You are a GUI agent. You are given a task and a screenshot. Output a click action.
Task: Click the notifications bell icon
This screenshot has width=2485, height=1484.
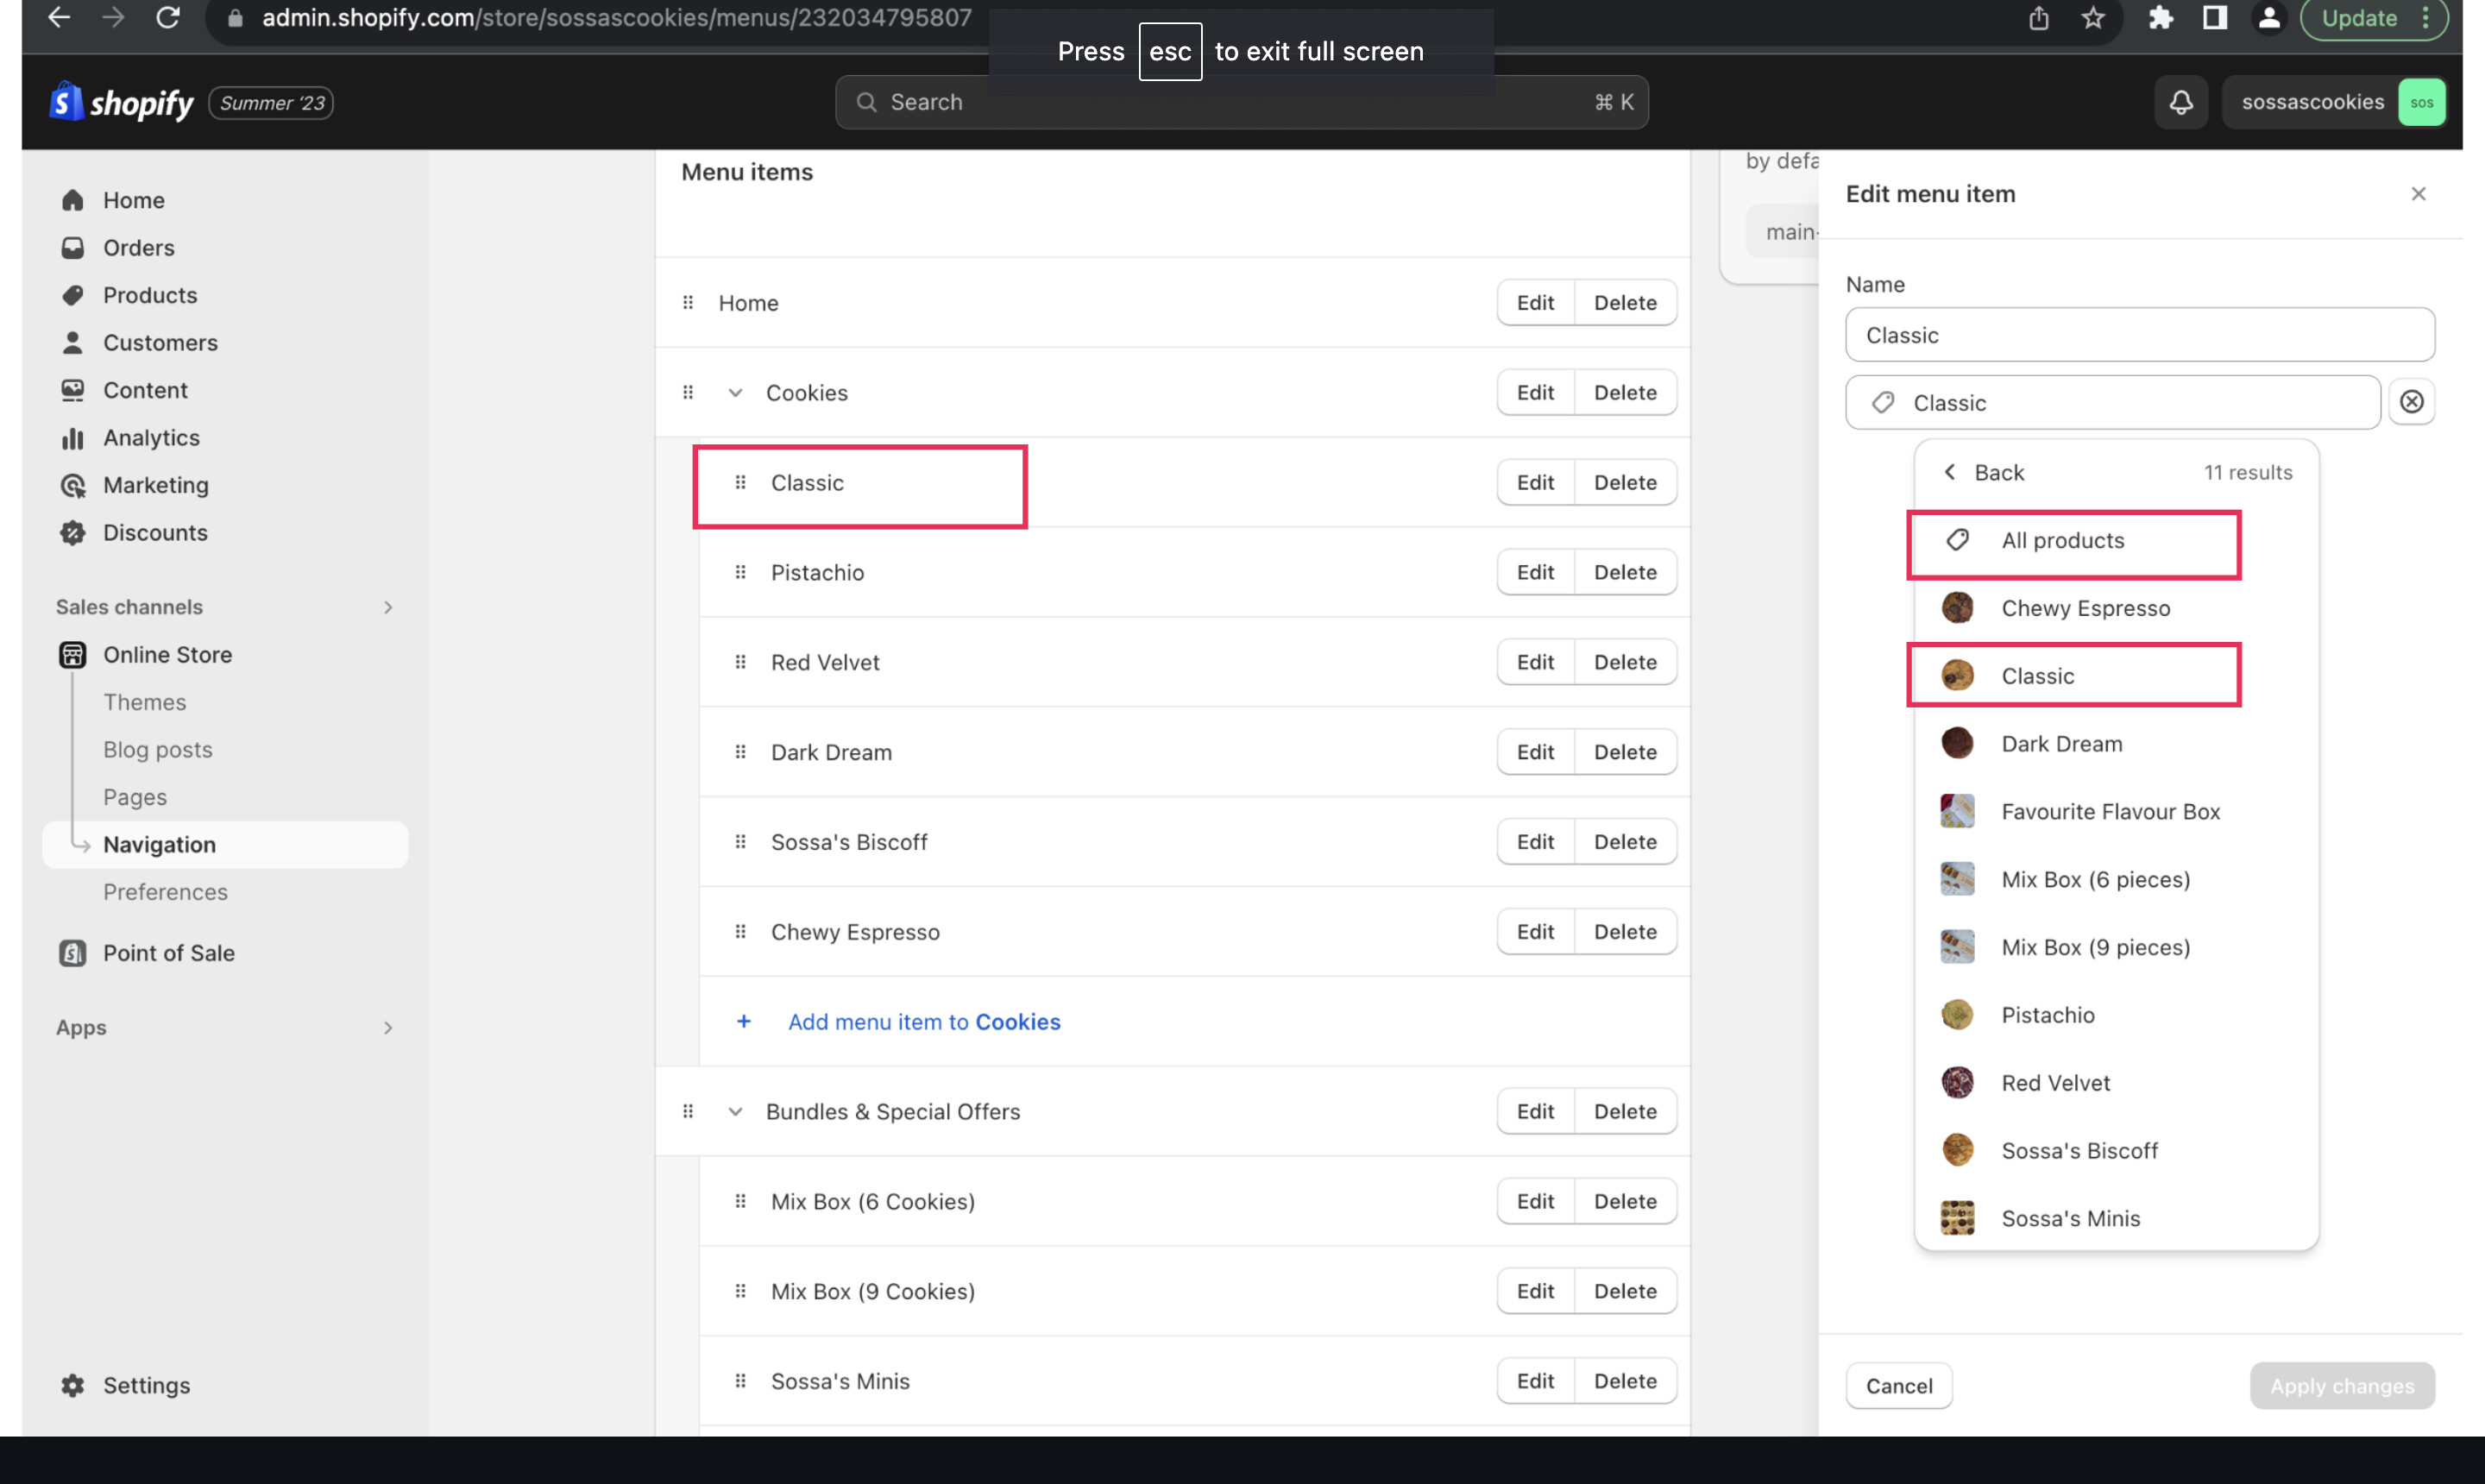2180,102
